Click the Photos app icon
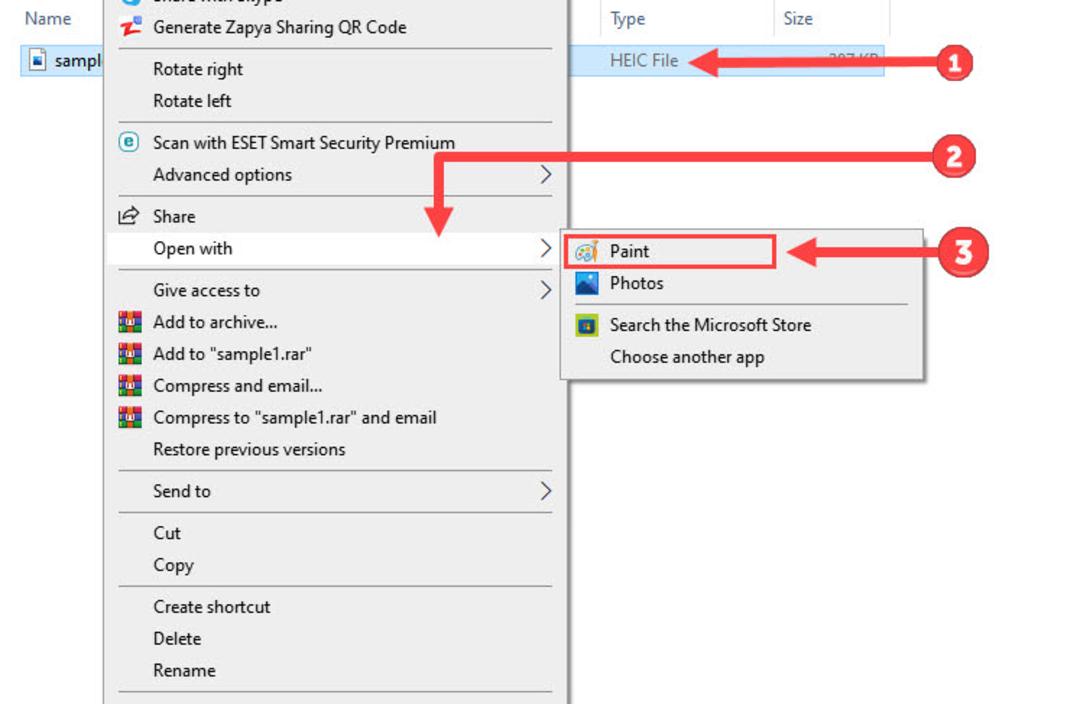1080x704 pixels. pyautogui.click(x=587, y=283)
